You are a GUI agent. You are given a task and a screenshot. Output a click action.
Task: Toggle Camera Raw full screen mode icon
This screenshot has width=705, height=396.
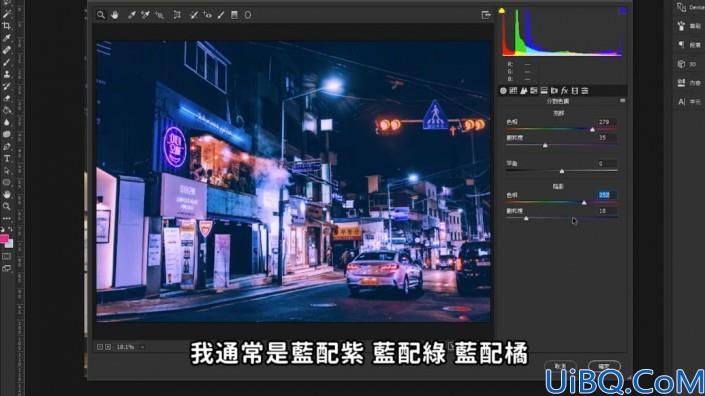pyautogui.click(x=486, y=15)
